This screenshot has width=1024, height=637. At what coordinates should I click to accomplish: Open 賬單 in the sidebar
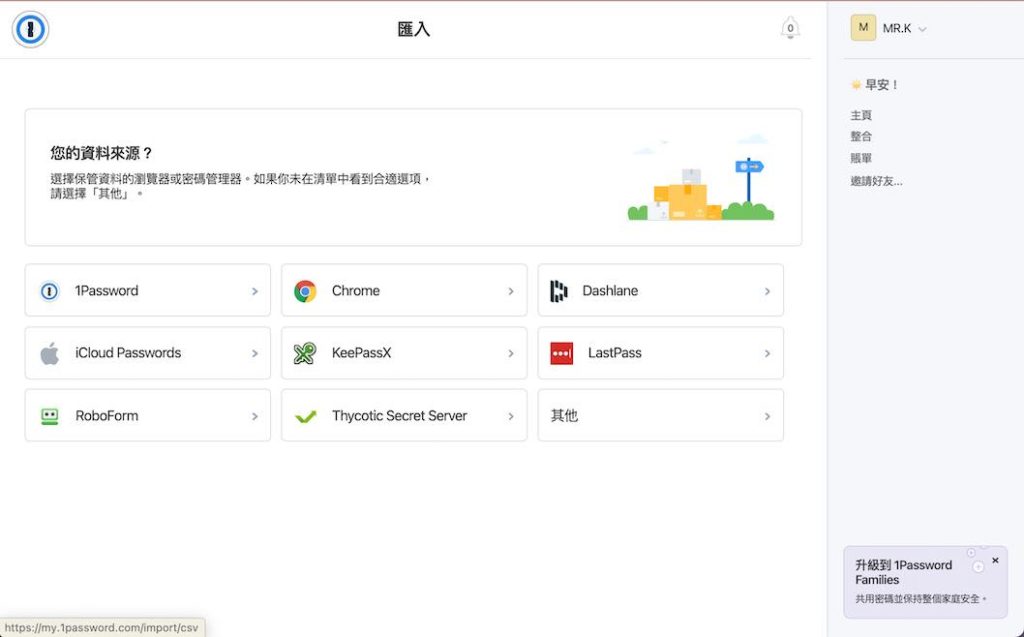coord(861,158)
